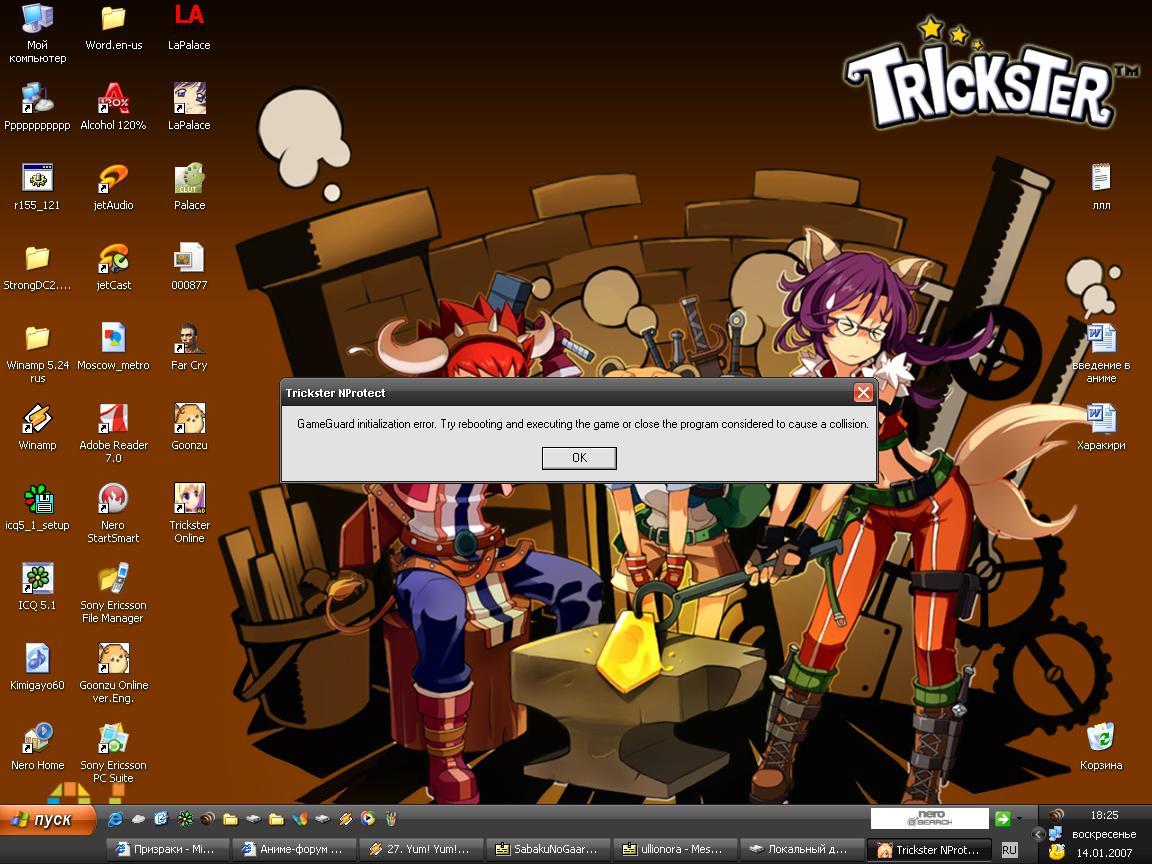Select the Sony Ericsson File Manager icon
The width and height of the screenshot is (1152, 864).
(x=113, y=594)
